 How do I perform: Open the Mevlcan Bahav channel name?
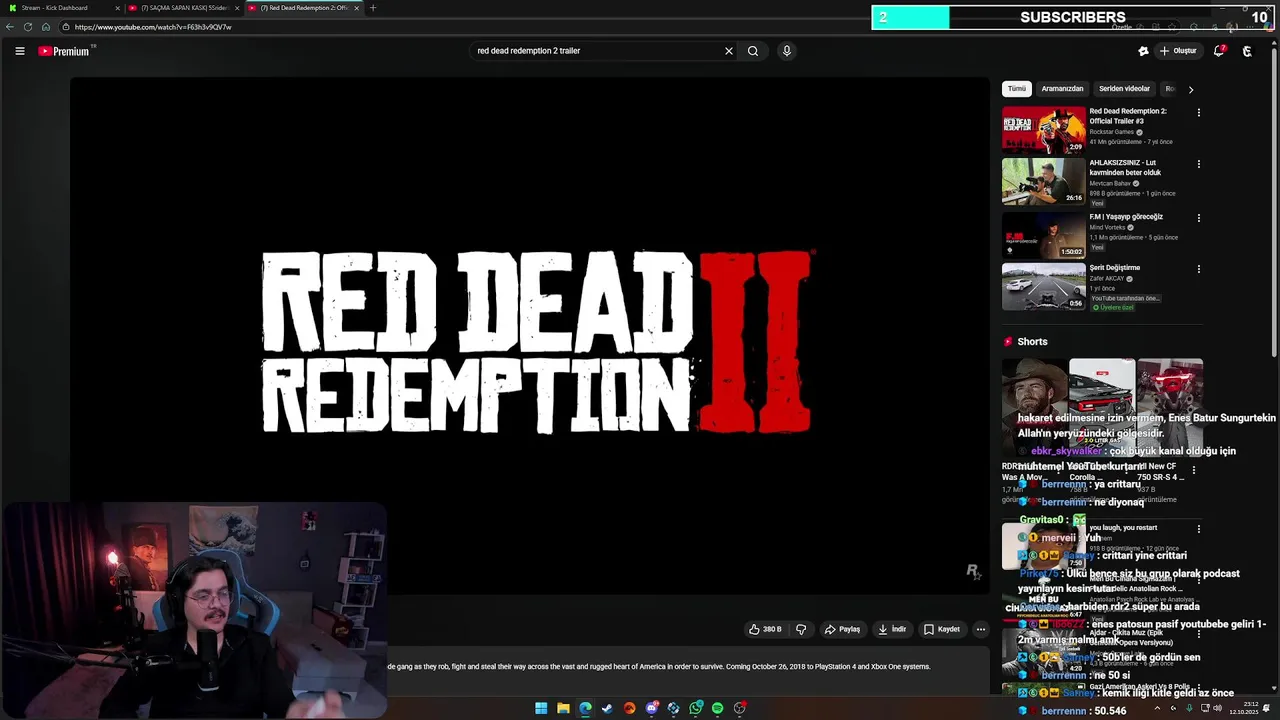(1110, 183)
